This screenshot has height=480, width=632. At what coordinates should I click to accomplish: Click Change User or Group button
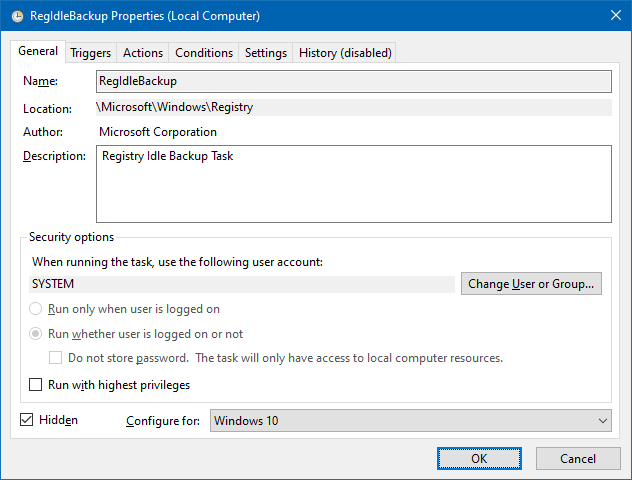coord(531,284)
